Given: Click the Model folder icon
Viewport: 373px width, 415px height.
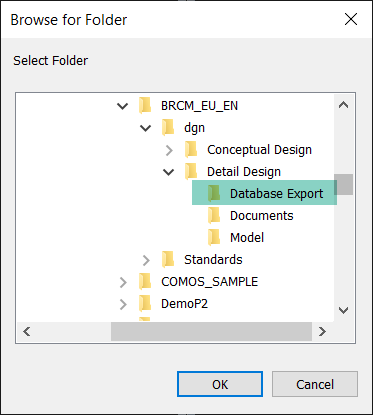Looking at the screenshot, I should [x=214, y=238].
